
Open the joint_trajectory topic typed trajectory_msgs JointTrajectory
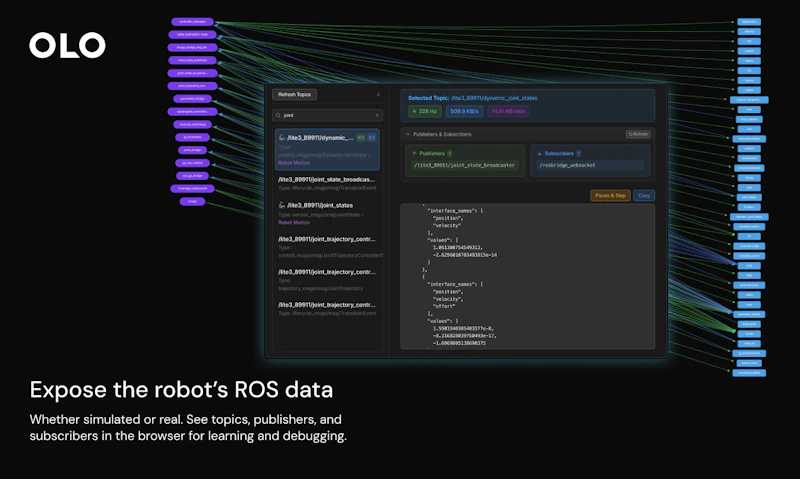coord(328,280)
